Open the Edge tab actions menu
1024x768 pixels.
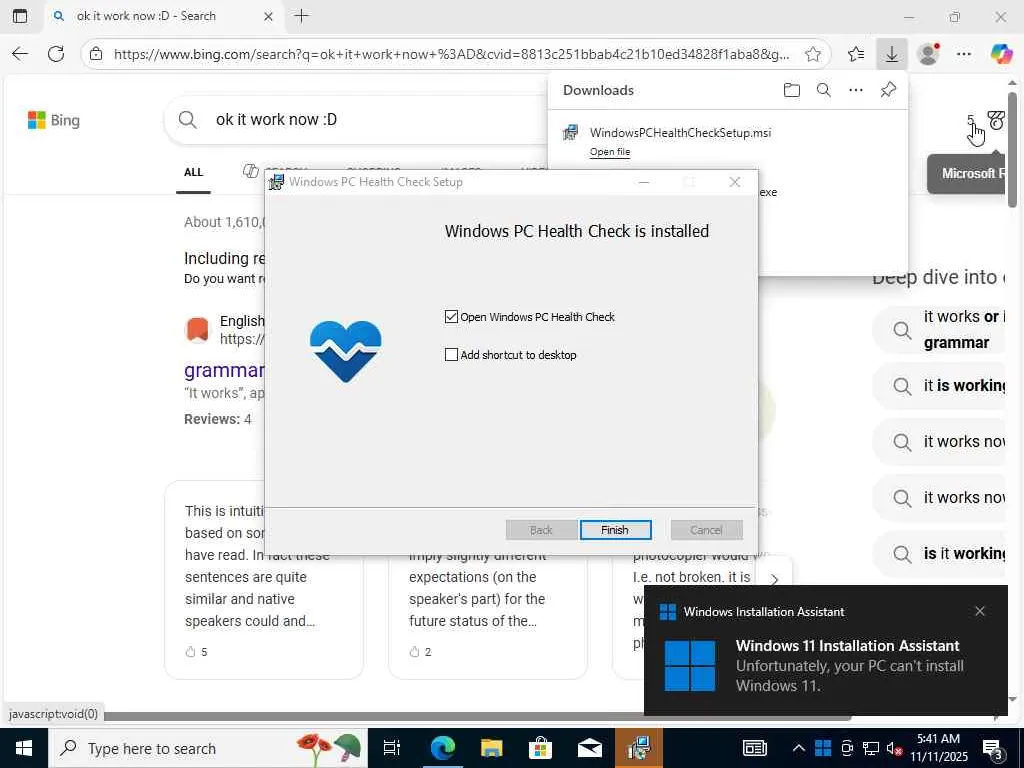(20, 16)
